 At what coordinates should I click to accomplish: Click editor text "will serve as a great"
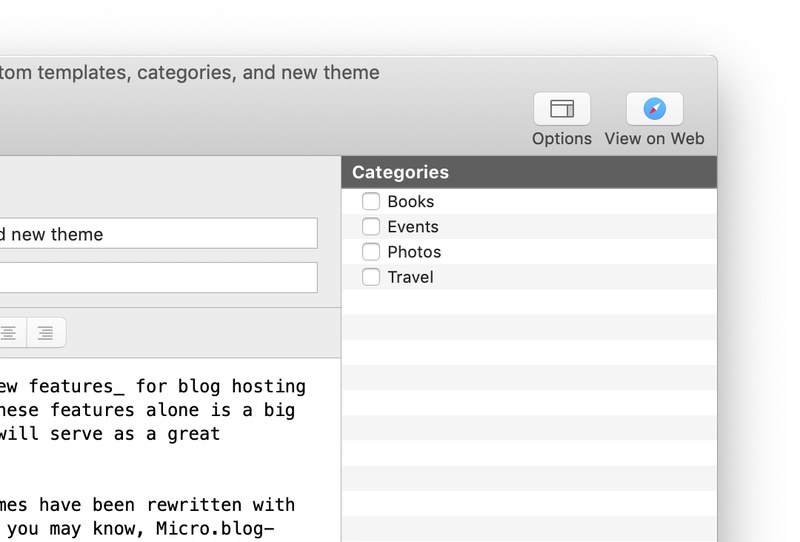coord(110,434)
